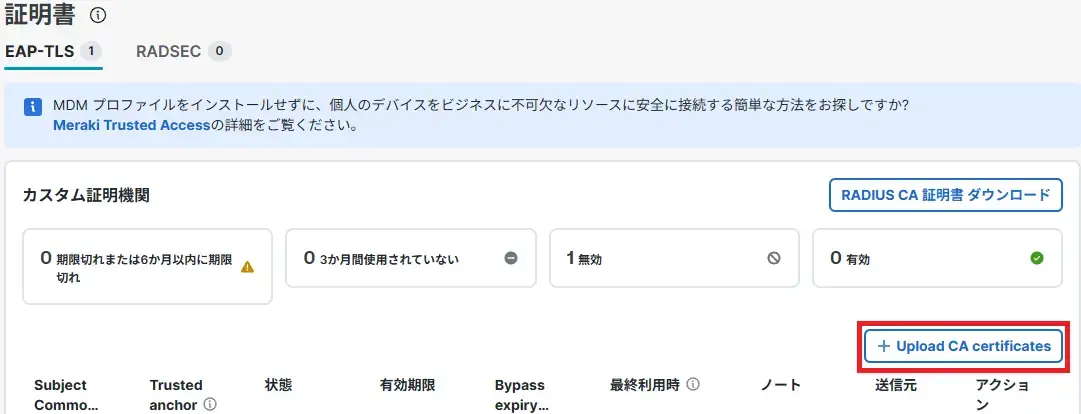Download the RADIUS CA 証明書
This screenshot has height=414, width=1081.
point(945,195)
